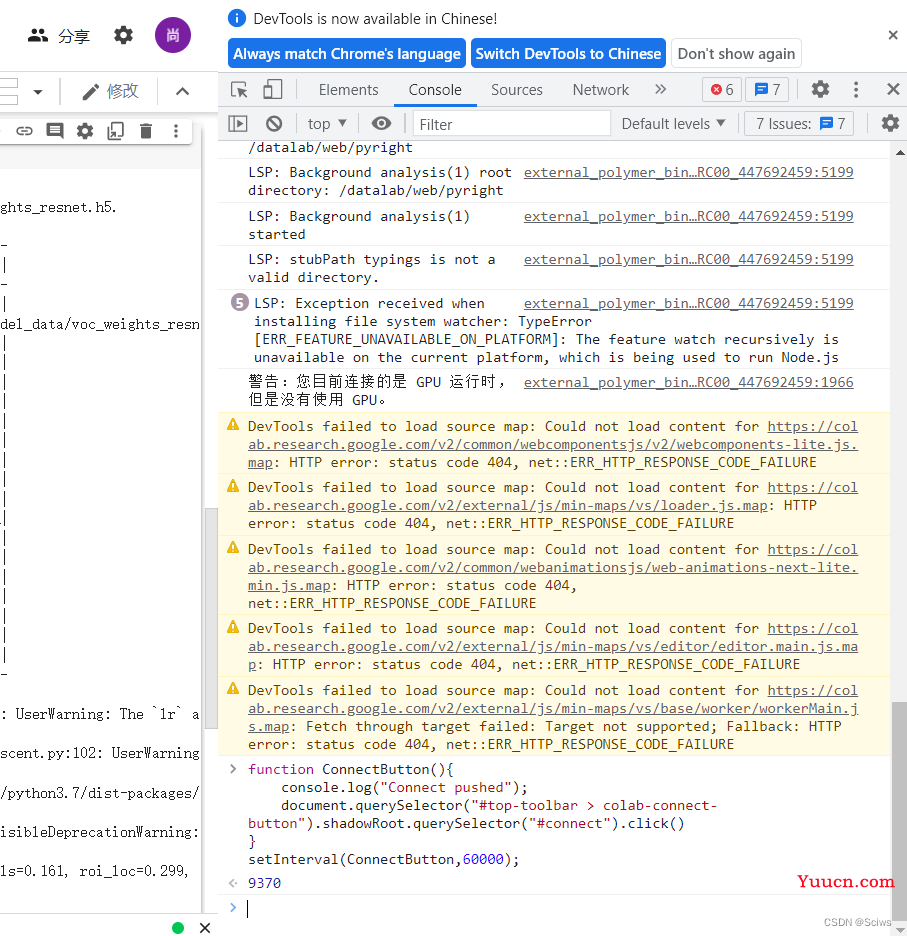Viewport: 907px width, 936px height.
Task: Click the 7 issues badge in tab bar
Action: pos(767,90)
